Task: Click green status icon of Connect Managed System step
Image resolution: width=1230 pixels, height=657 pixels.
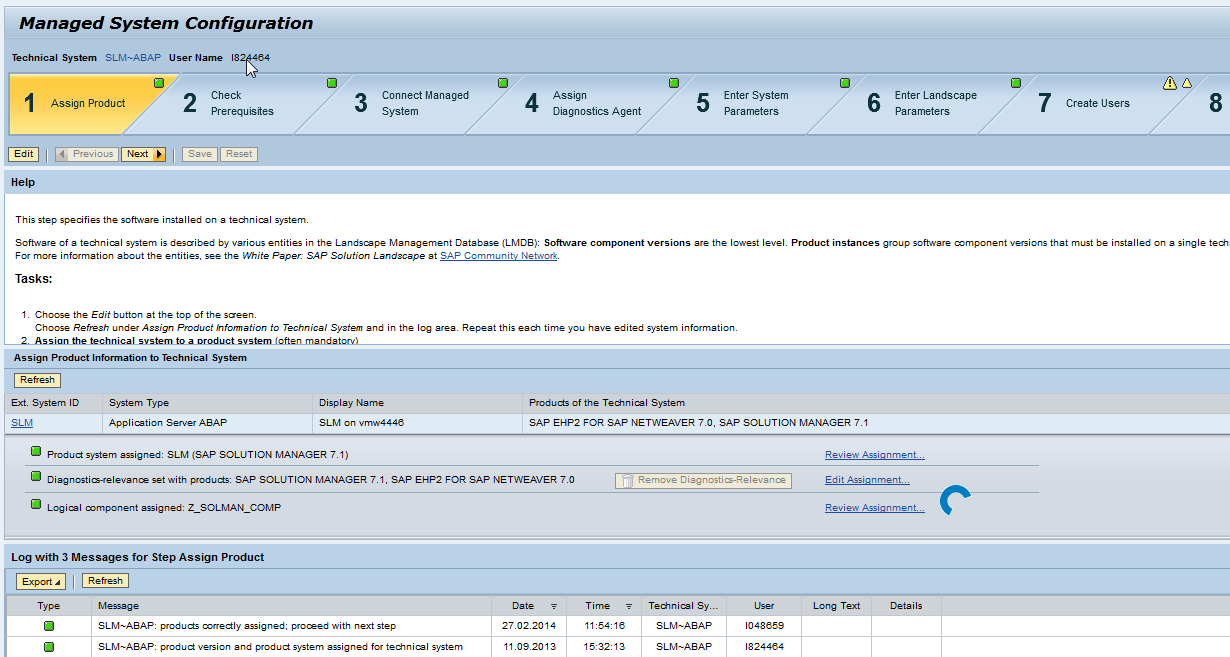Action: (503, 83)
